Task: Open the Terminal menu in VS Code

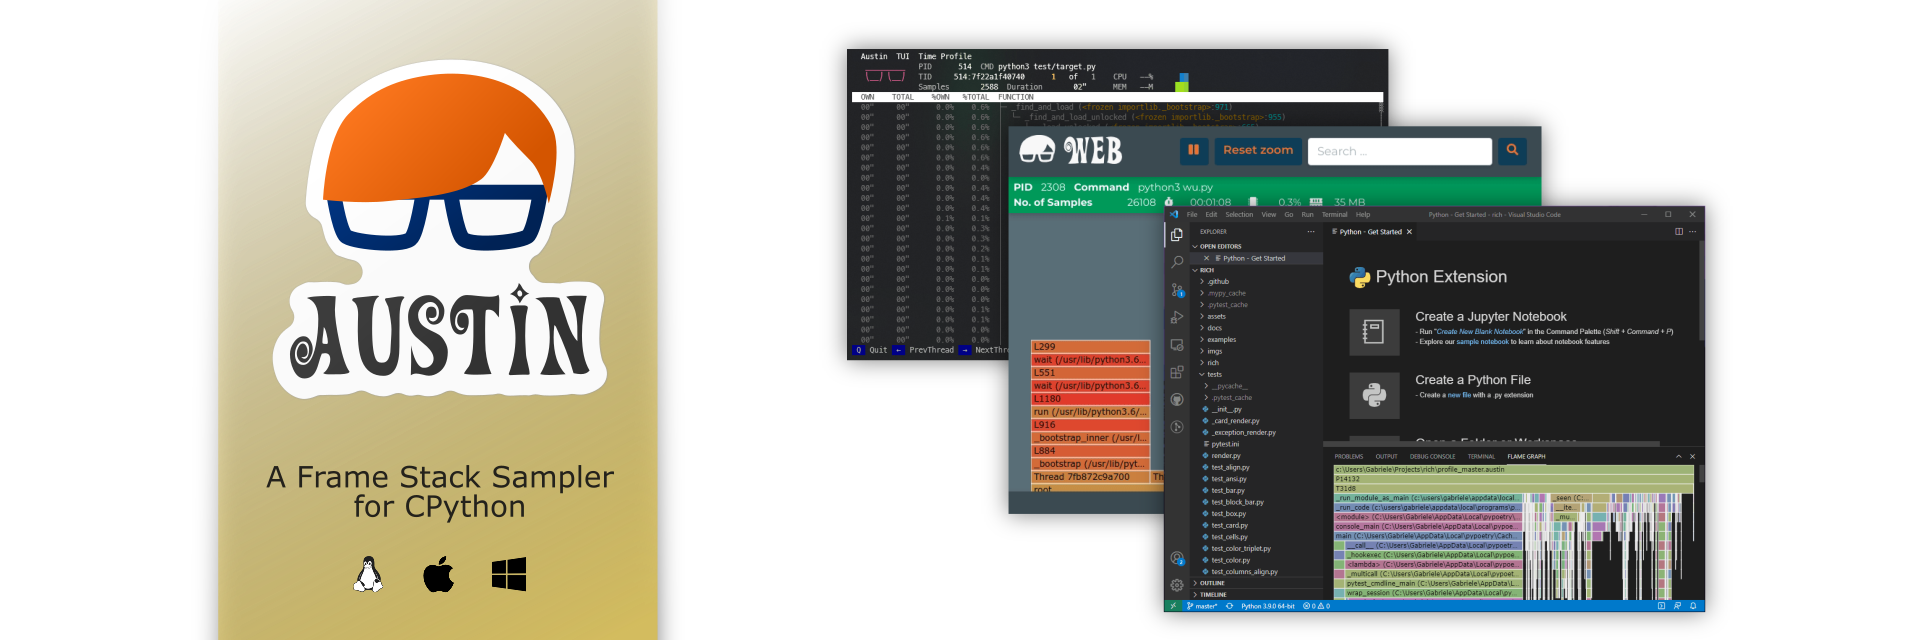Action: [x=1335, y=214]
